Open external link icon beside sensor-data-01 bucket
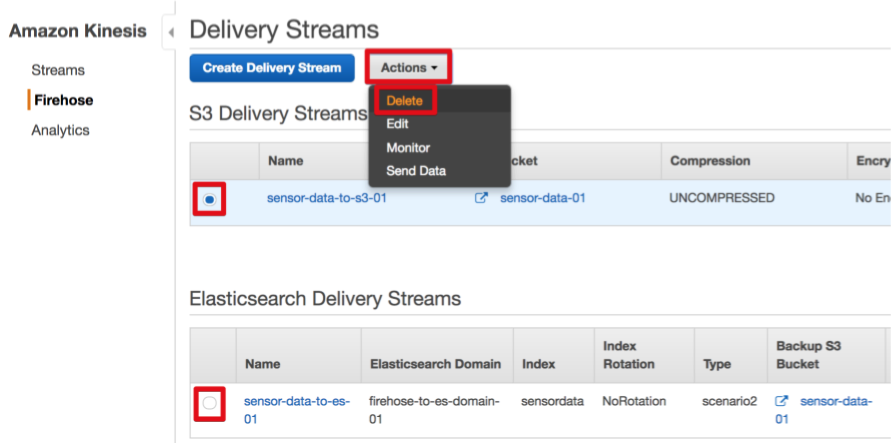 [x=481, y=198]
